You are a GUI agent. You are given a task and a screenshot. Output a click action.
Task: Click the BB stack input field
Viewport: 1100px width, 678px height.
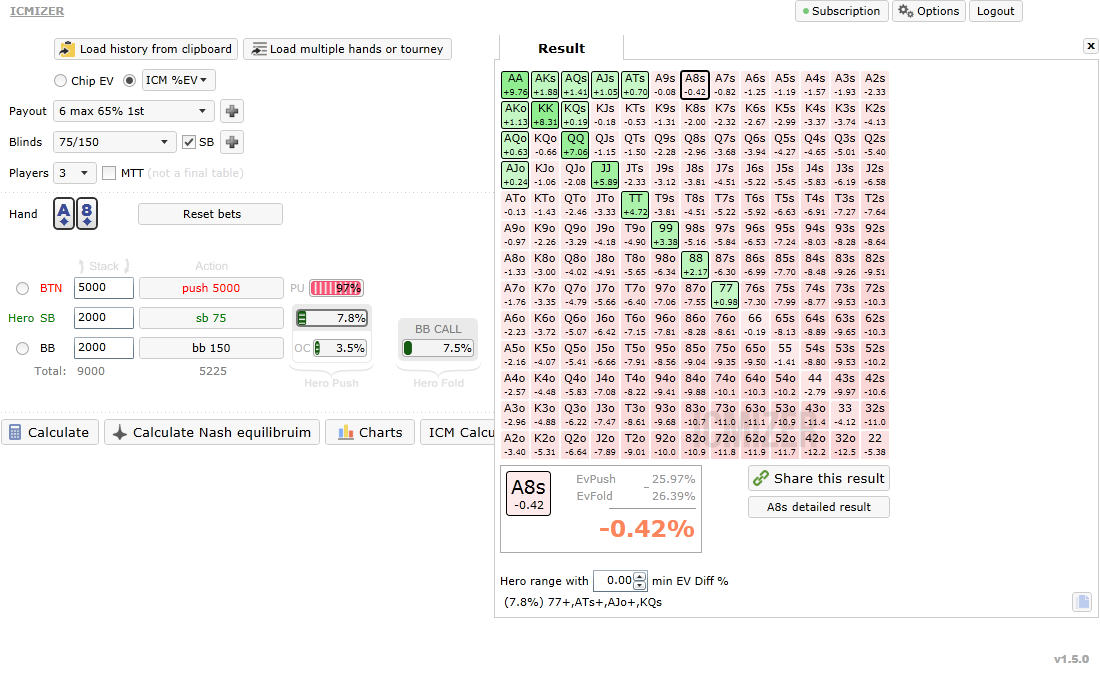click(x=104, y=348)
